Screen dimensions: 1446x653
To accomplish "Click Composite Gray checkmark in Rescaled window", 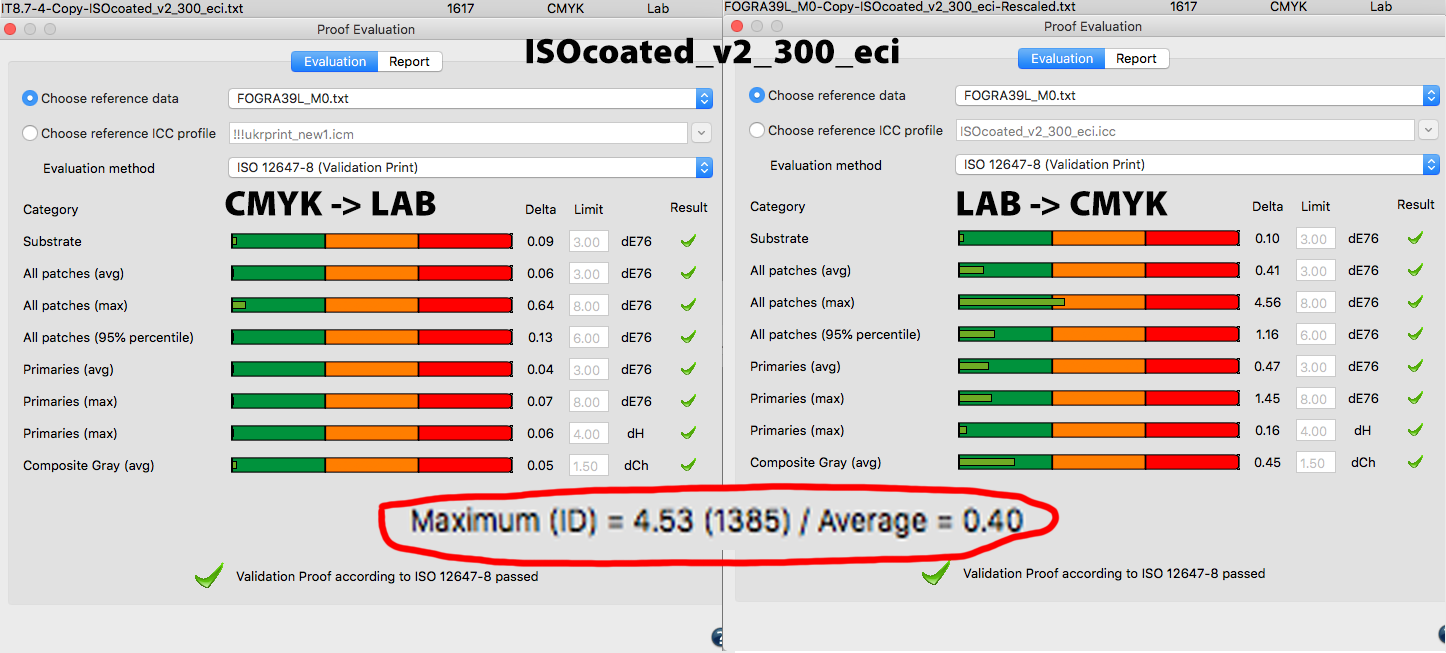I will [x=1415, y=462].
